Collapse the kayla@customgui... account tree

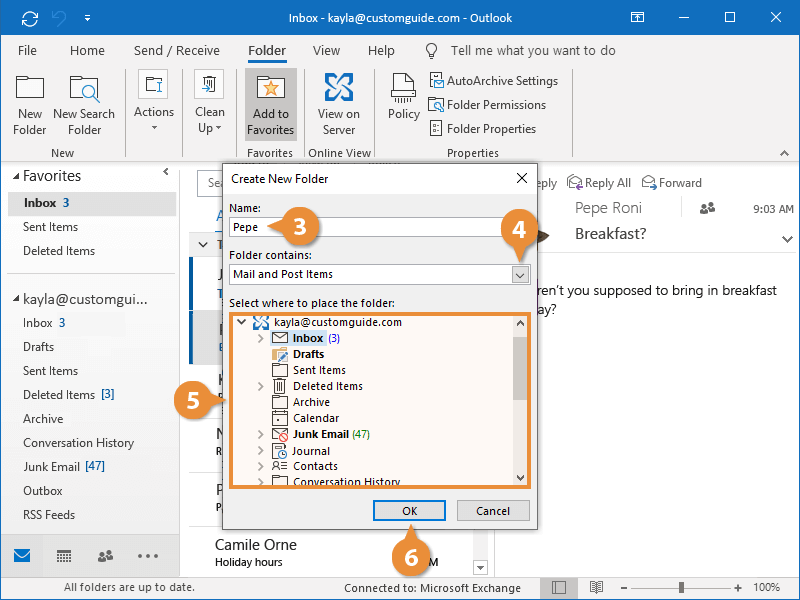16,299
